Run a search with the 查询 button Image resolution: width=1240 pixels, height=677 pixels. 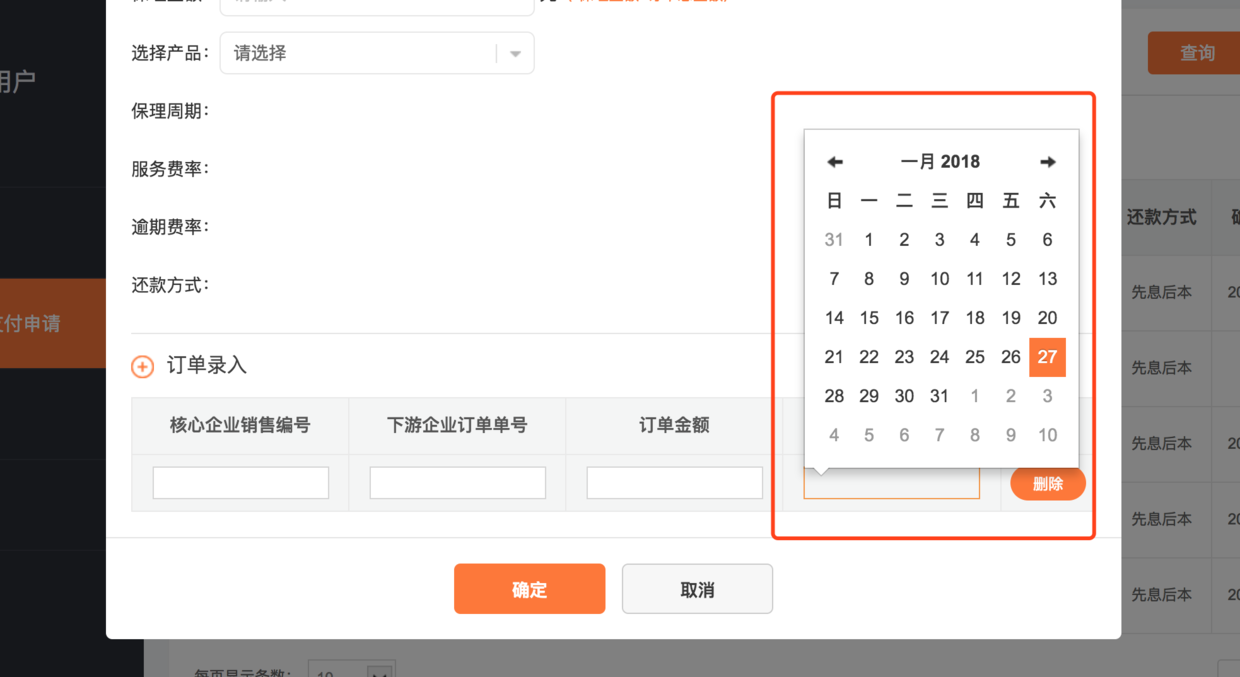1196,53
